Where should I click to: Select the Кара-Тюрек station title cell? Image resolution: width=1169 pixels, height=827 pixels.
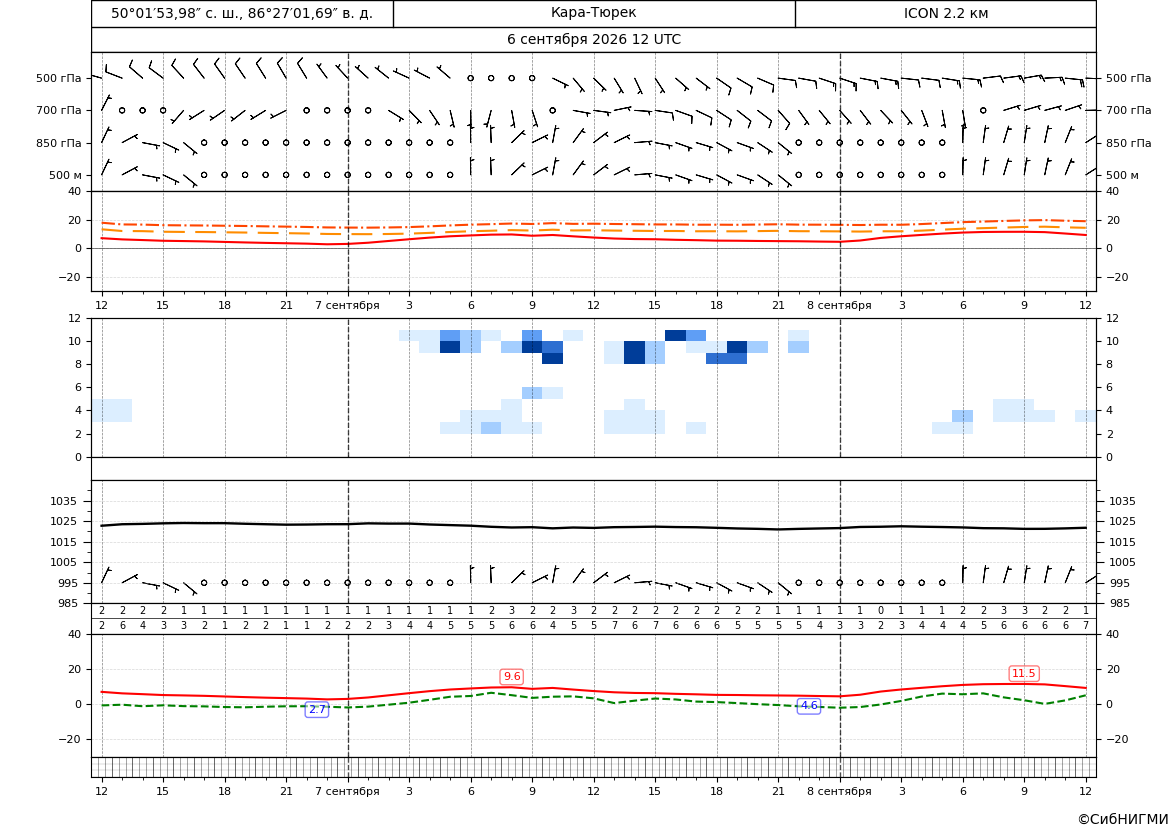[x=594, y=13]
